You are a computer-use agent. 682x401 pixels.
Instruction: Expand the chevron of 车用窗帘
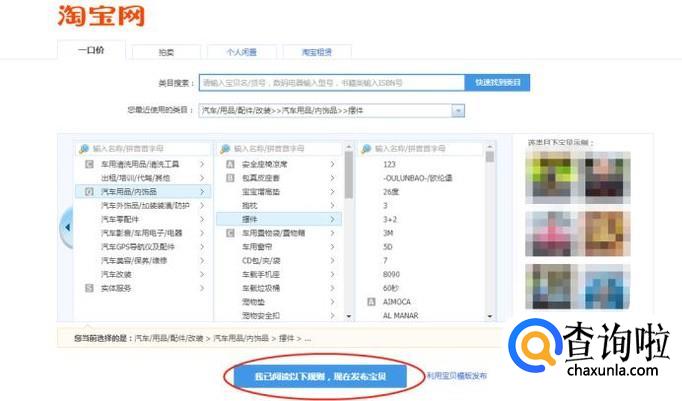[332, 247]
